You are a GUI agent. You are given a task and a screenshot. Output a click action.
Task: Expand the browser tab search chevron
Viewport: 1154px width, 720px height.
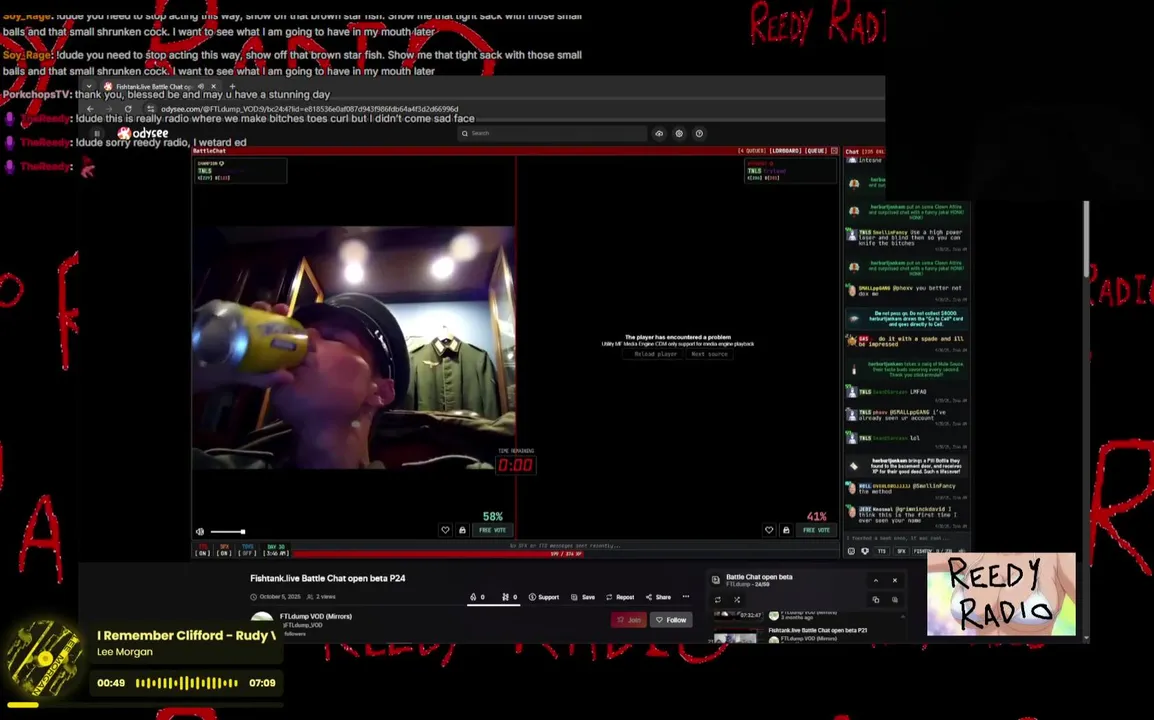(x=89, y=87)
